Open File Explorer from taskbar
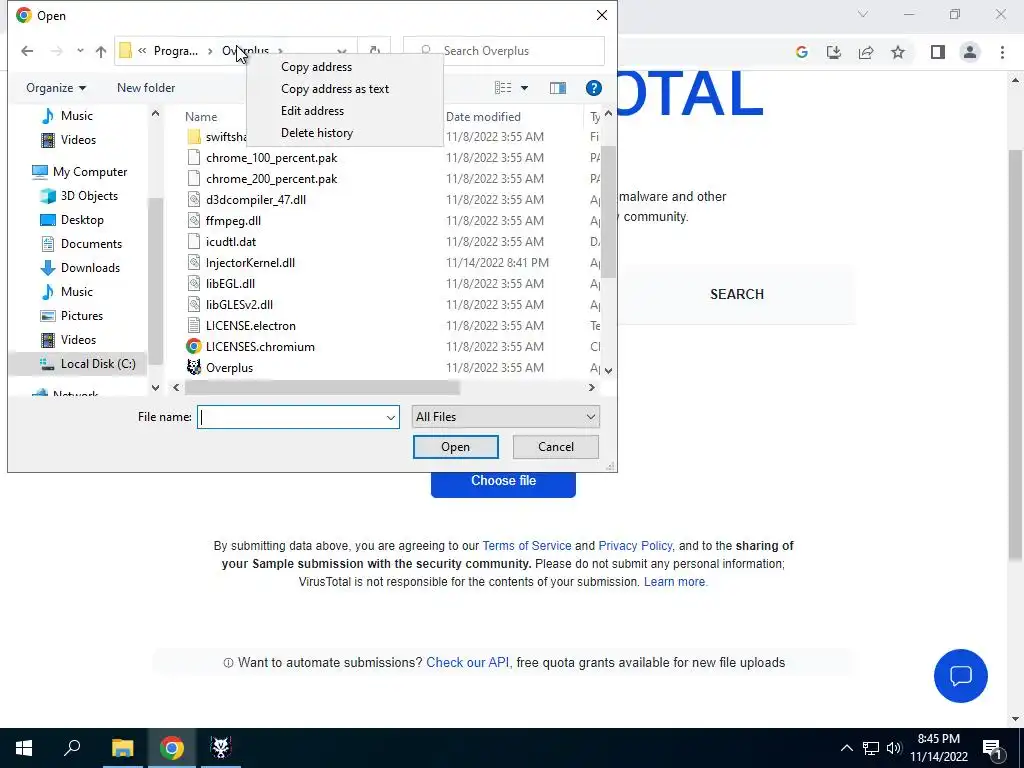 122,748
